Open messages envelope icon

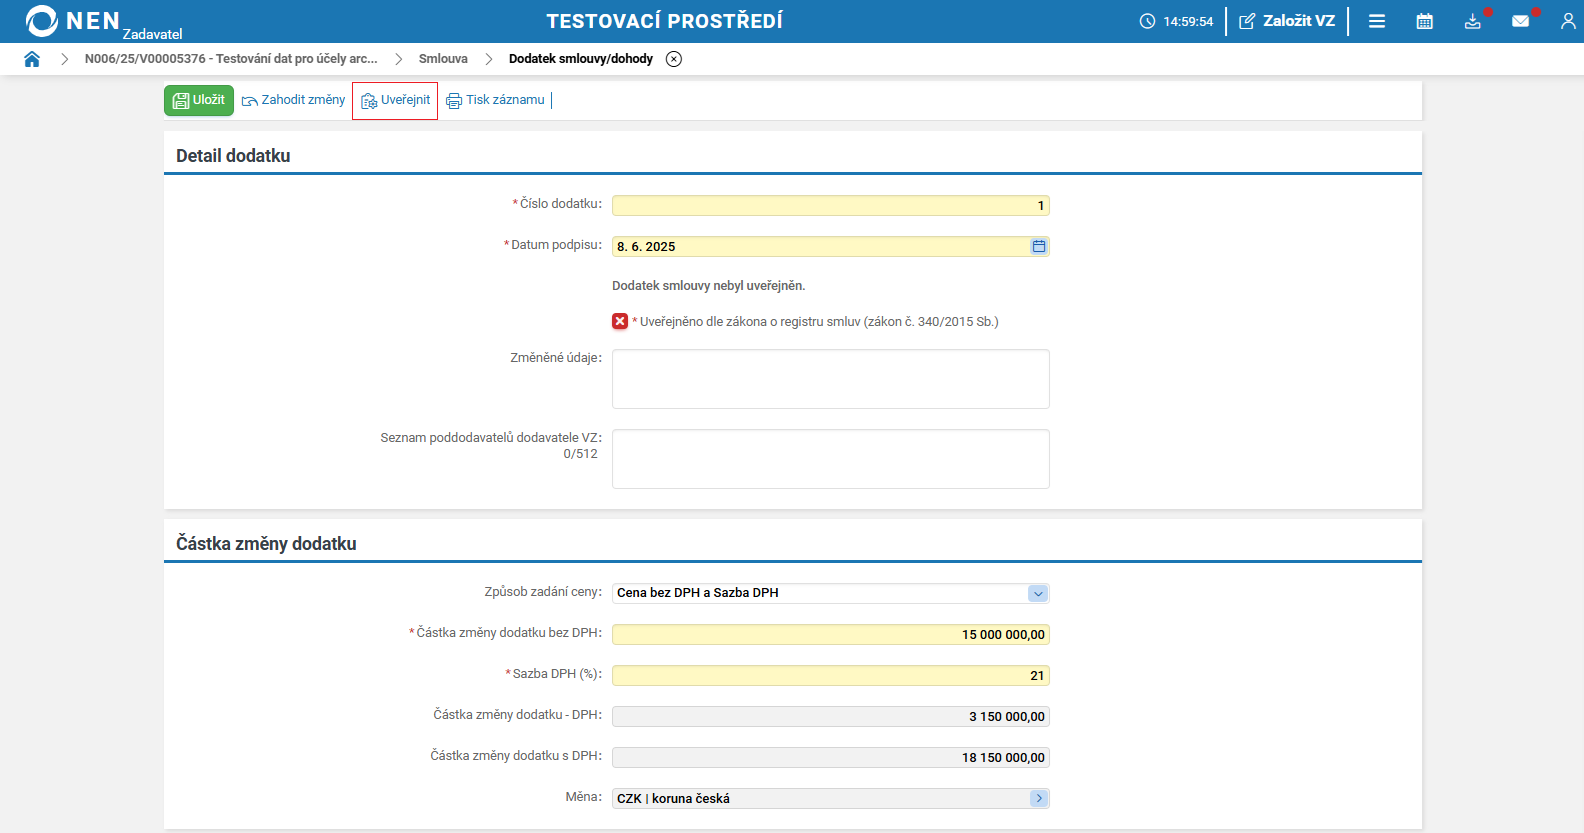point(1520,21)
